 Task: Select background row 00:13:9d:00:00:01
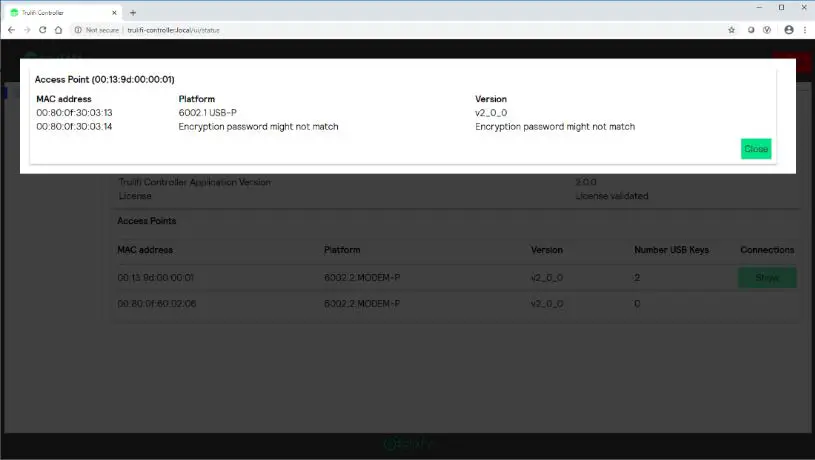pyautogui.click(x=455, y=278)
